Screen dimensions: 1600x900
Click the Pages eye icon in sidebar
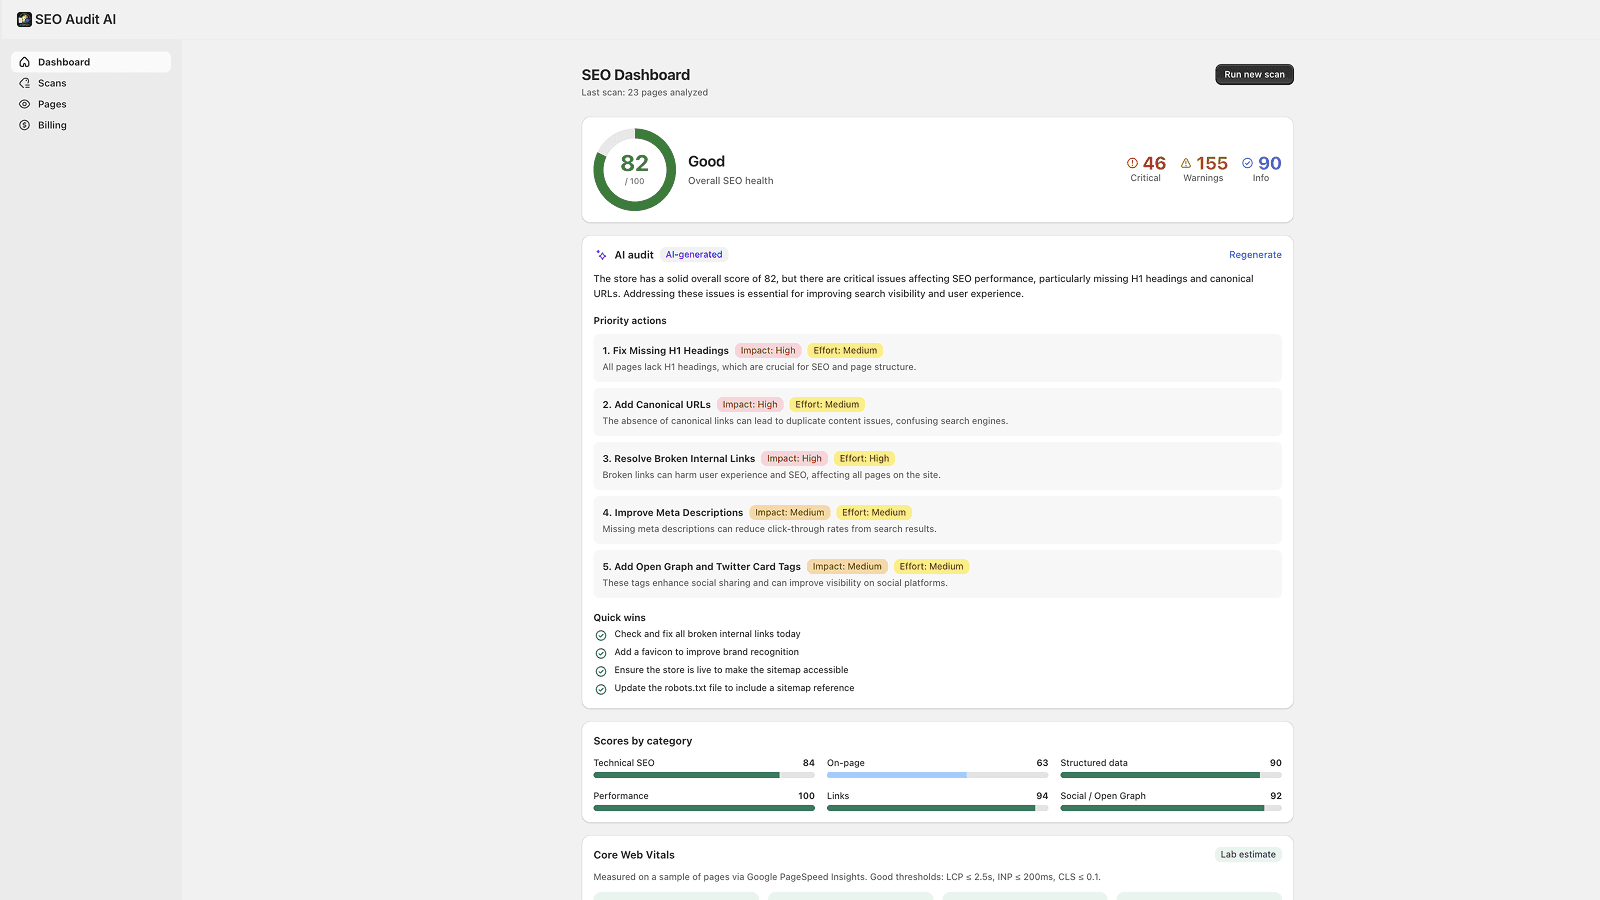(x=25, y=104)
